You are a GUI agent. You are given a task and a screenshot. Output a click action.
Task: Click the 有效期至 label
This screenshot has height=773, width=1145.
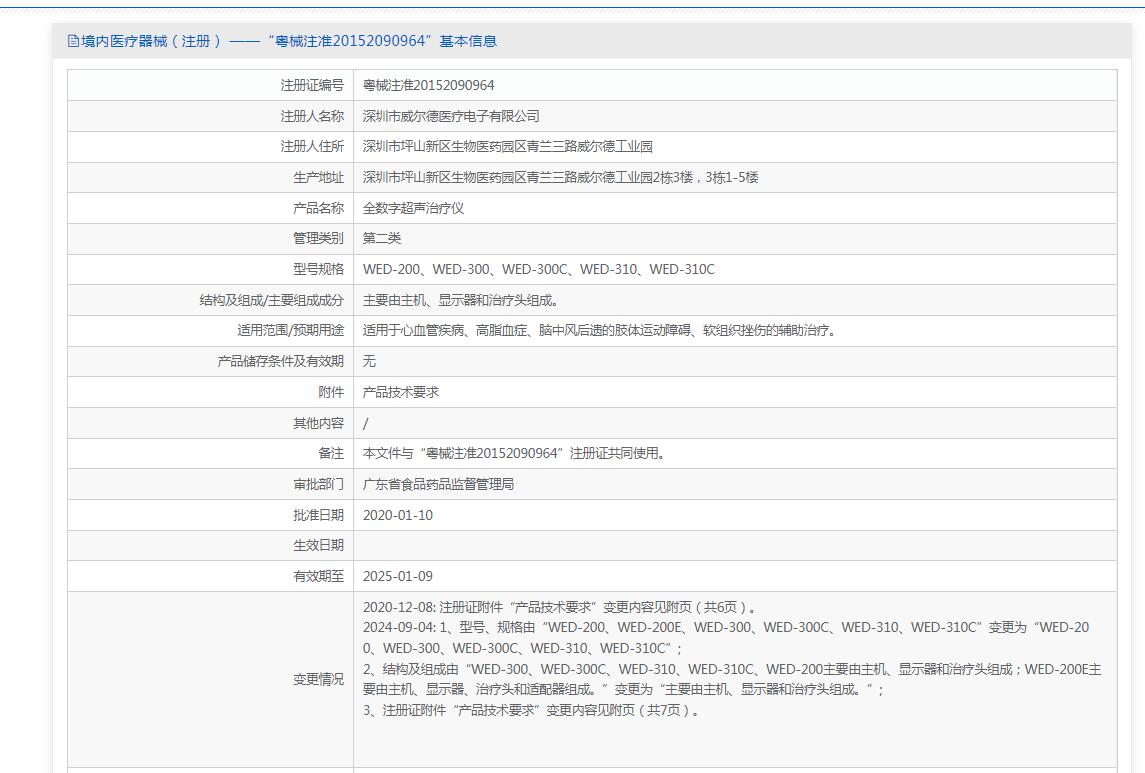click(x=318, y=576)
